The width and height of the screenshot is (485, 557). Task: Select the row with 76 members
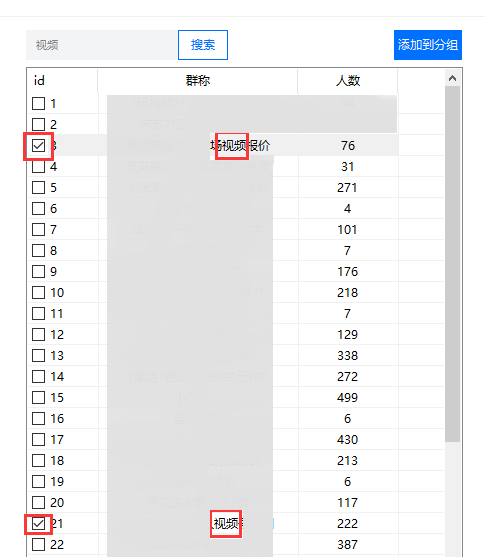point(236,146)
